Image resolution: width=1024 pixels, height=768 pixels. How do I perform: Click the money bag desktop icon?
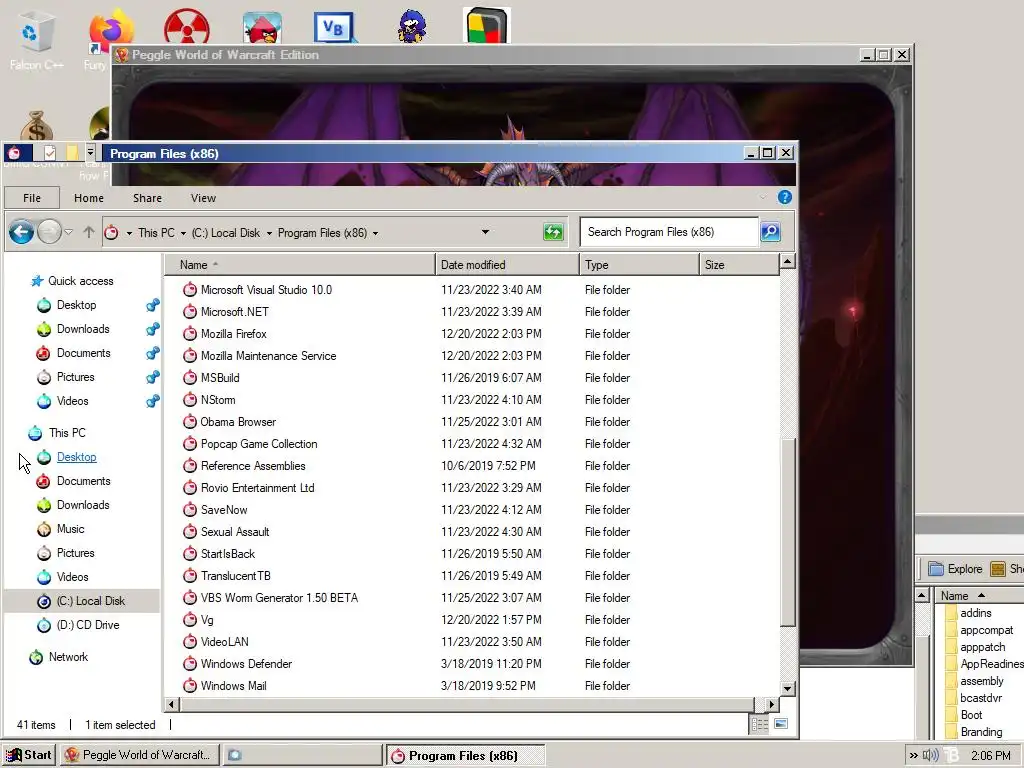point(36,125)
